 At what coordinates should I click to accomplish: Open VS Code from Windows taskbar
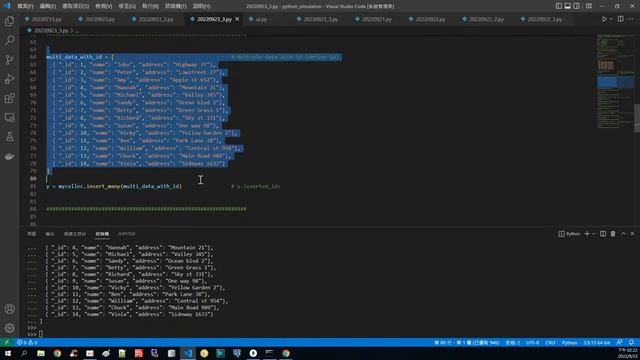188,353
